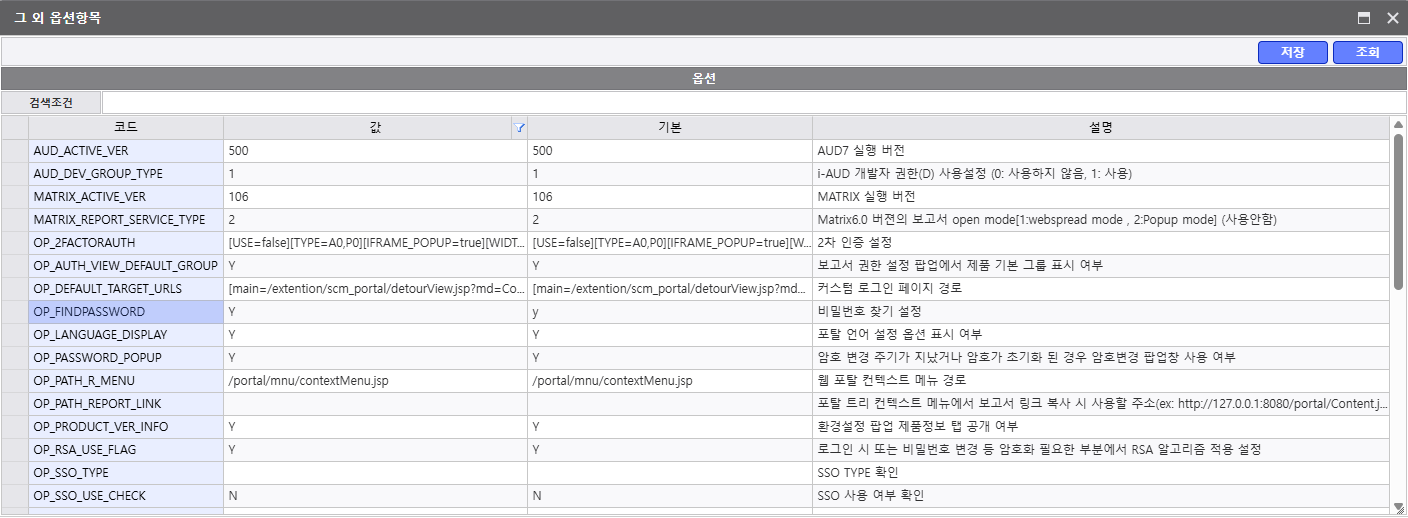The height and width of the screenshot is (518, 1408).
Task: Select the OP_2FACTORAUTH value cell
Action: click(375, 243)
